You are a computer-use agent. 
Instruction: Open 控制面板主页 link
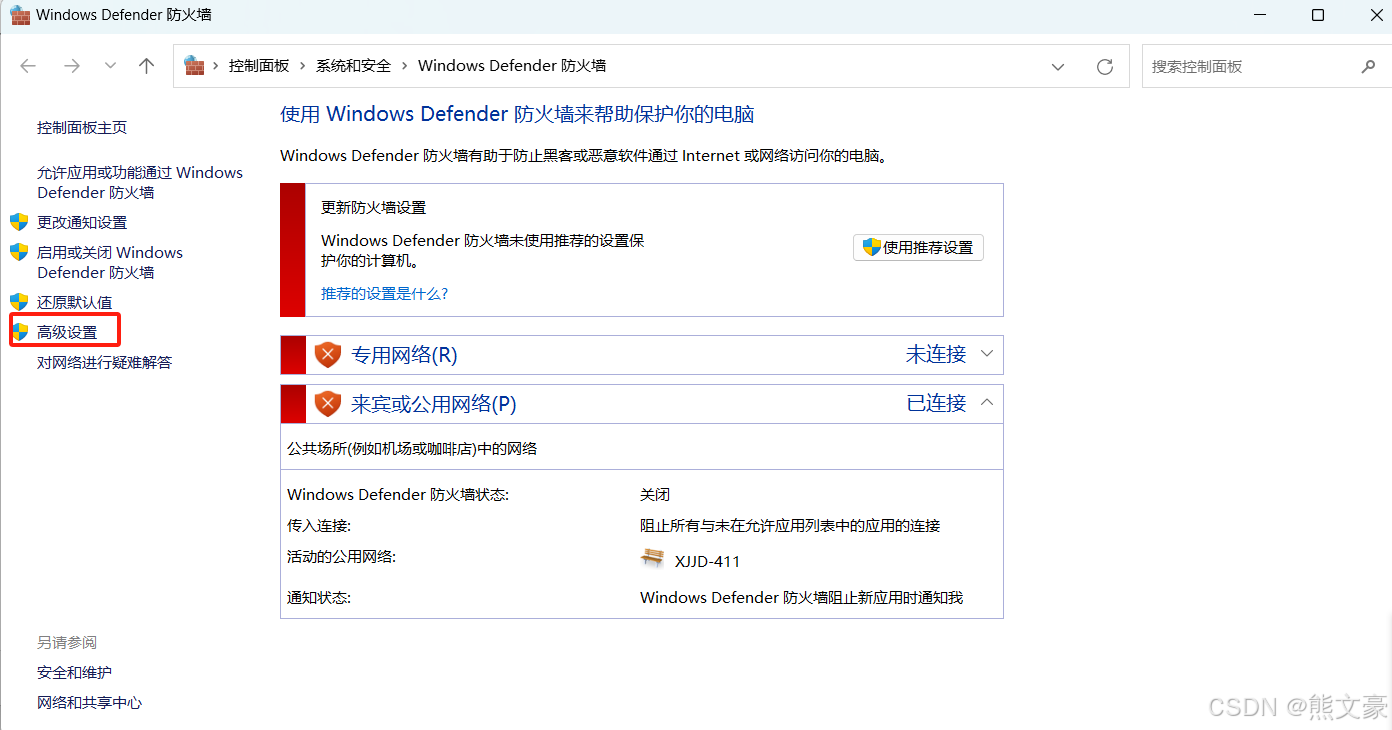82,128
